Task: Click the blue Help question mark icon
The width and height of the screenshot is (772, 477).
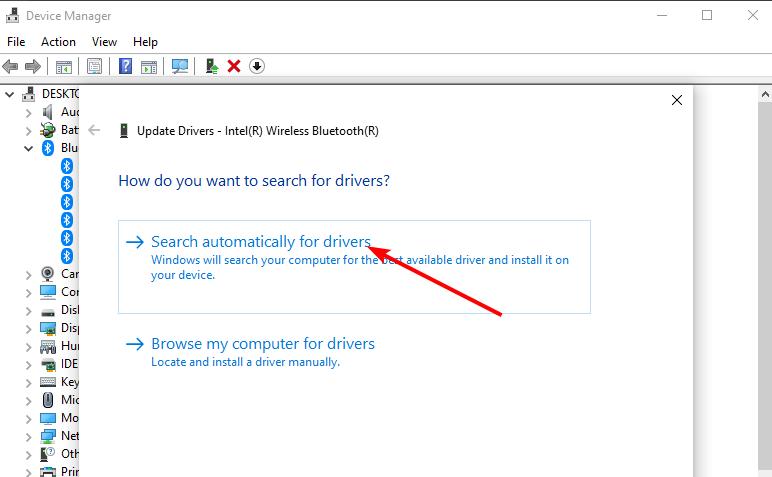Action: 126,66
